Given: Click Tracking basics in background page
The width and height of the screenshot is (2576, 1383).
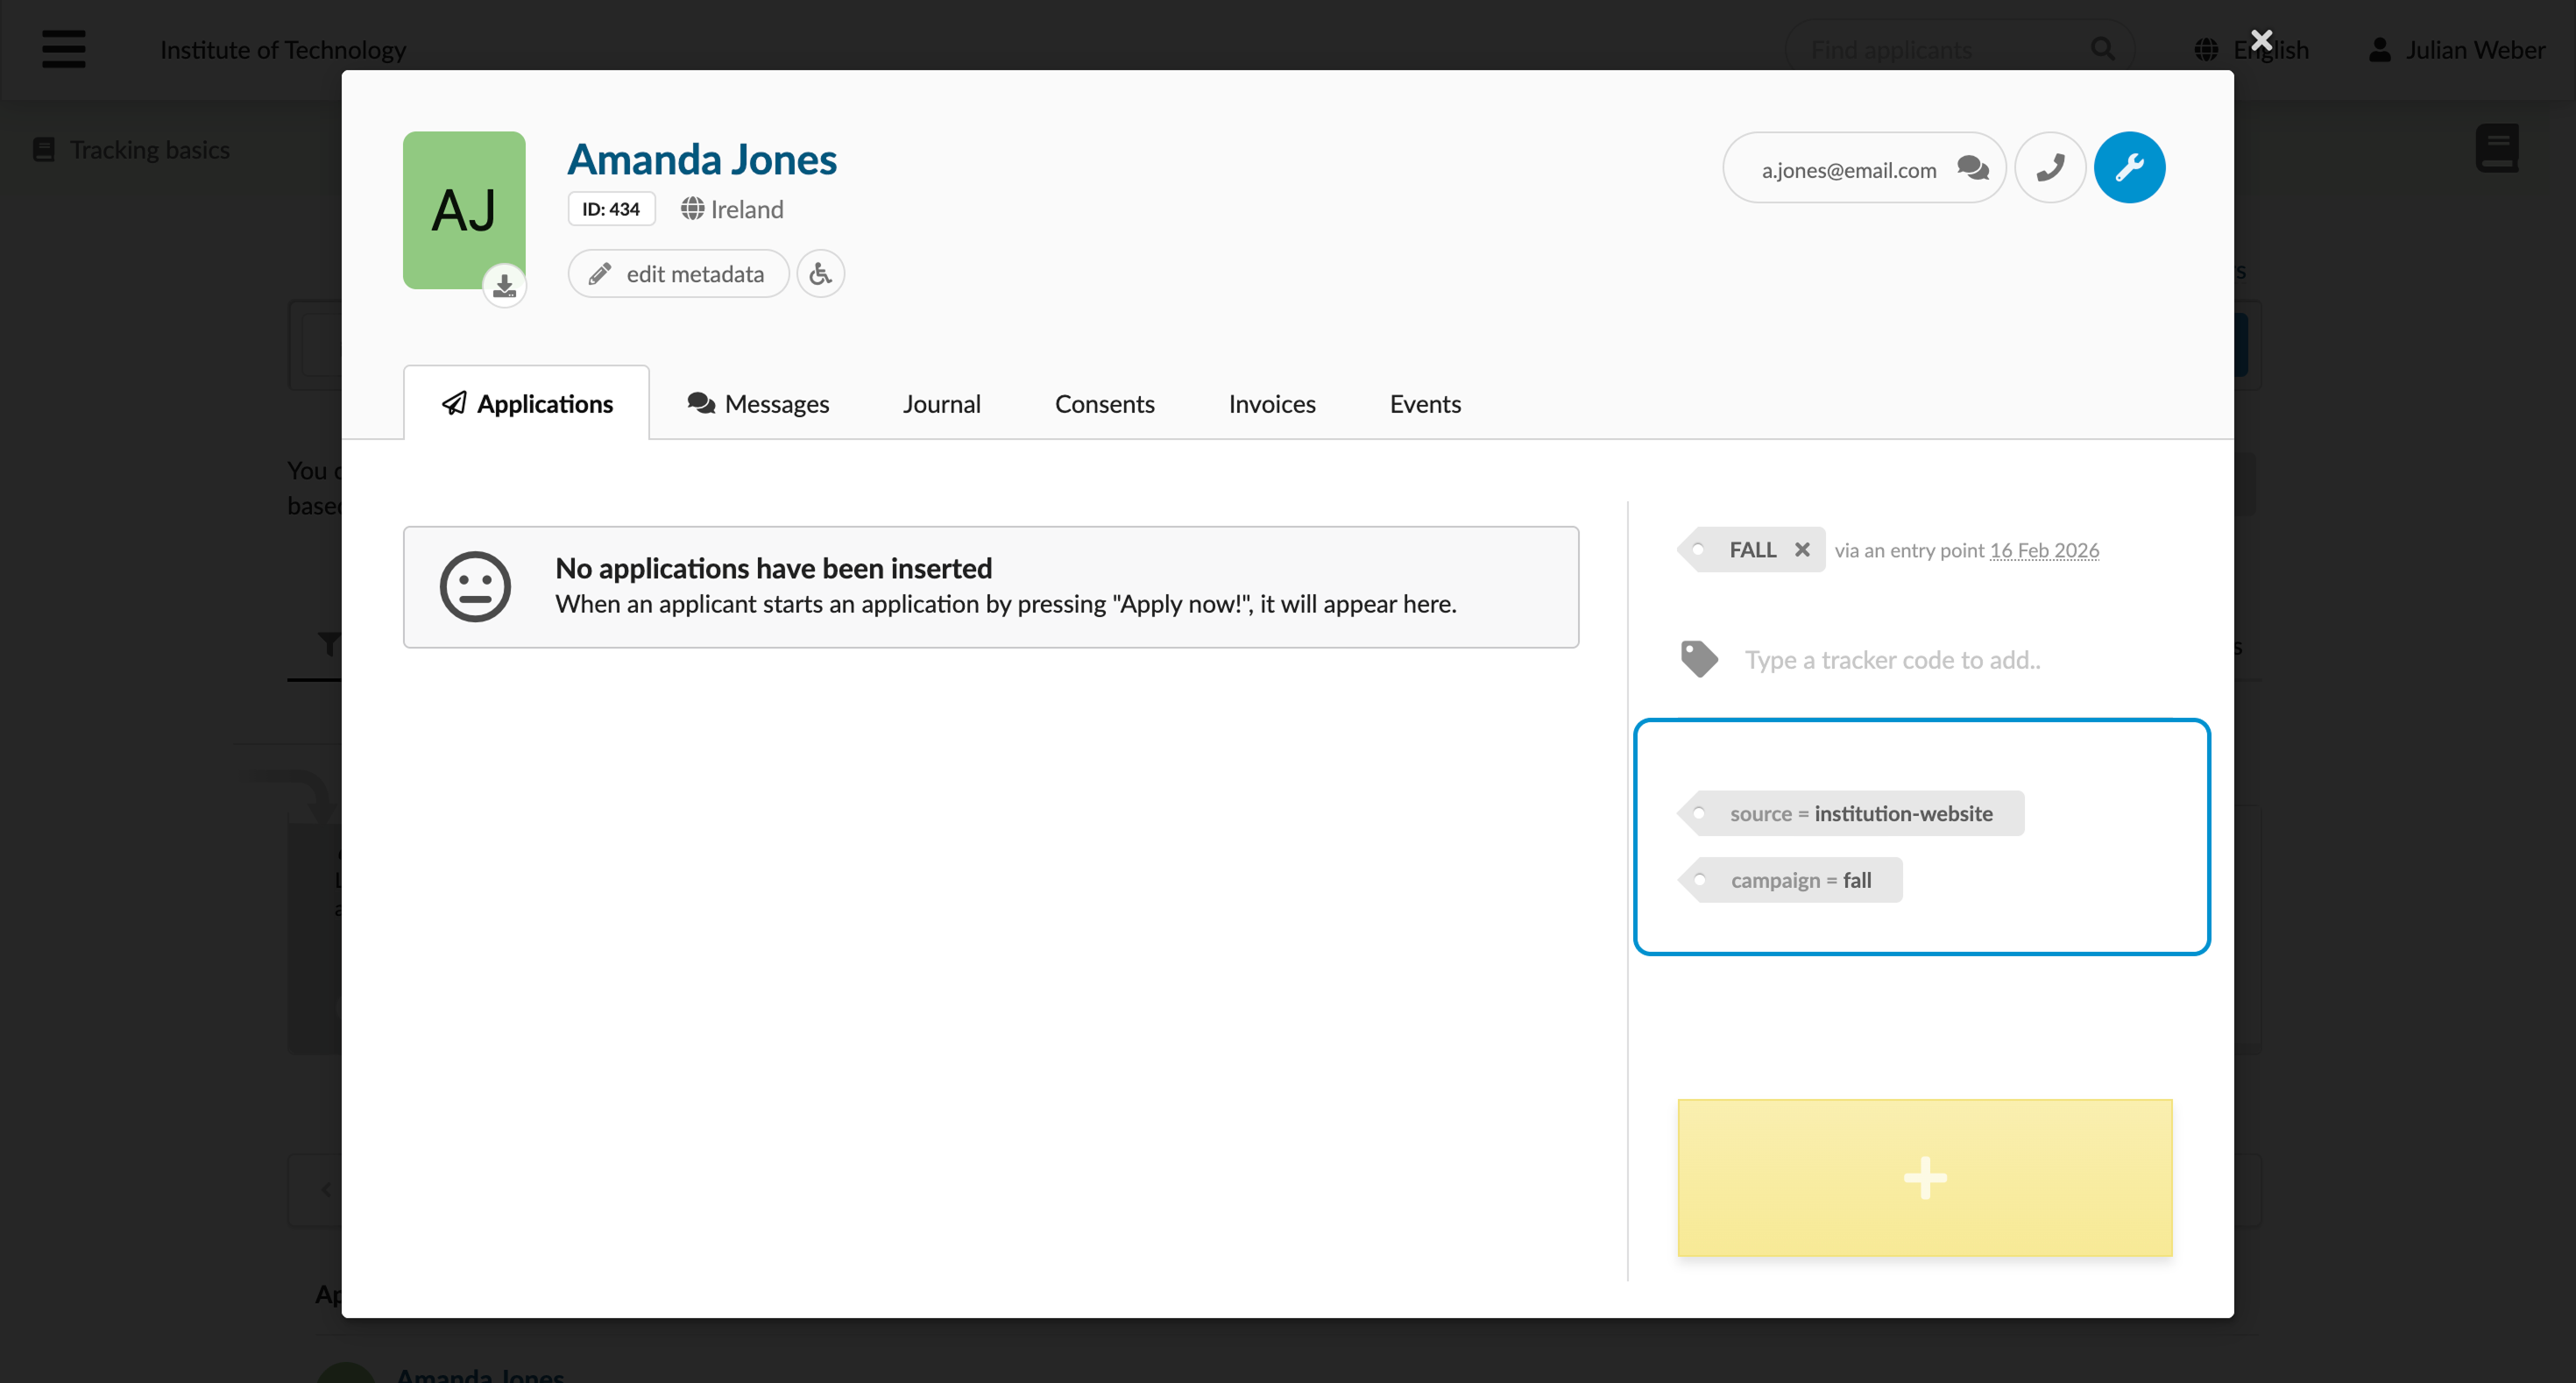Looking at the screenshot, I should click(x=150, y=149).
